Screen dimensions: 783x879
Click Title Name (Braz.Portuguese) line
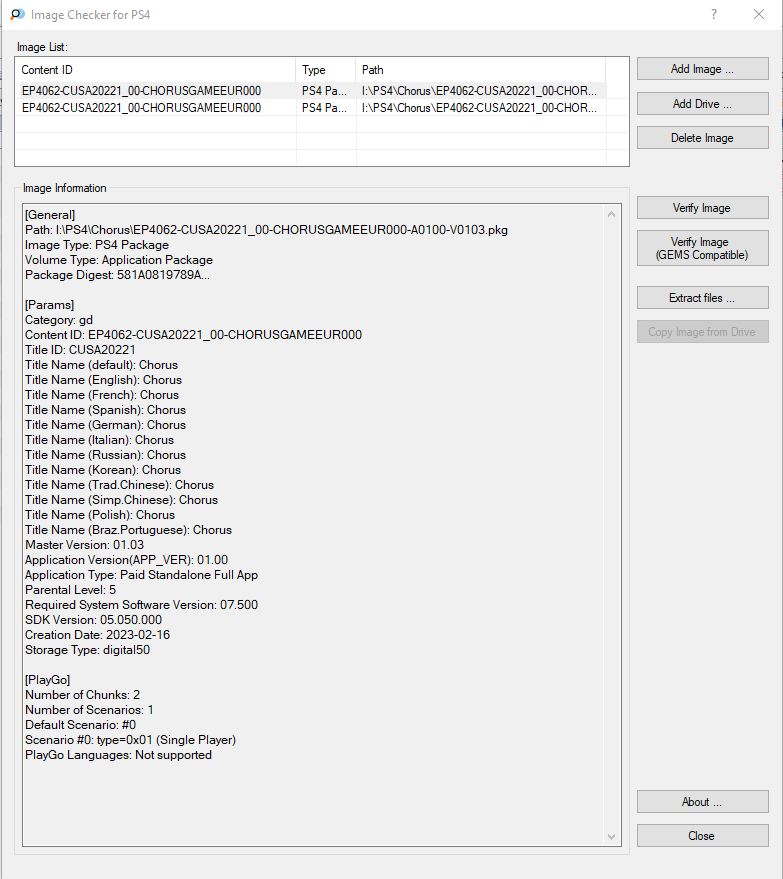[128, 530]
